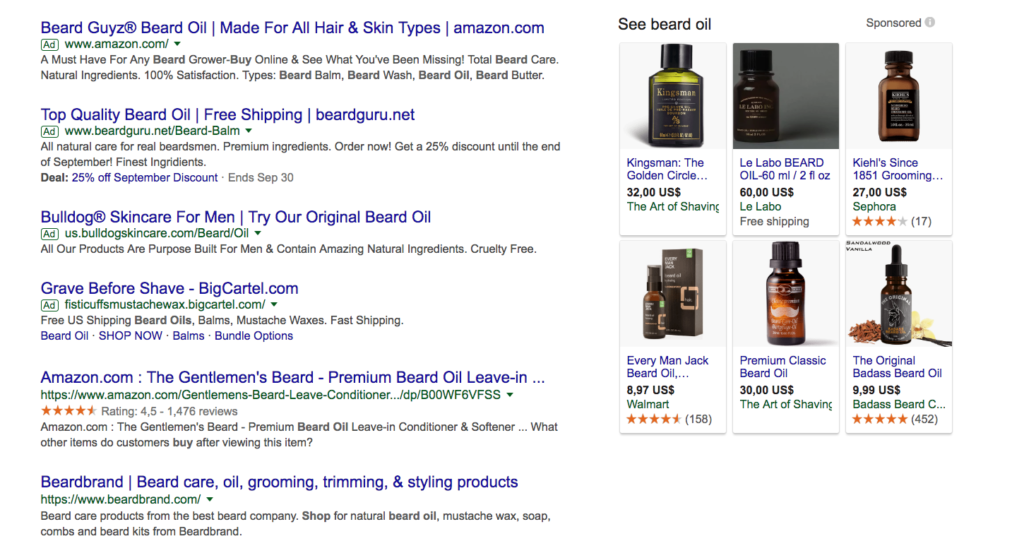Click the Original Badass Beard Oil image
Image resolution: width=1024 pixels, height=558 pixels.
(x=899, y=294)
